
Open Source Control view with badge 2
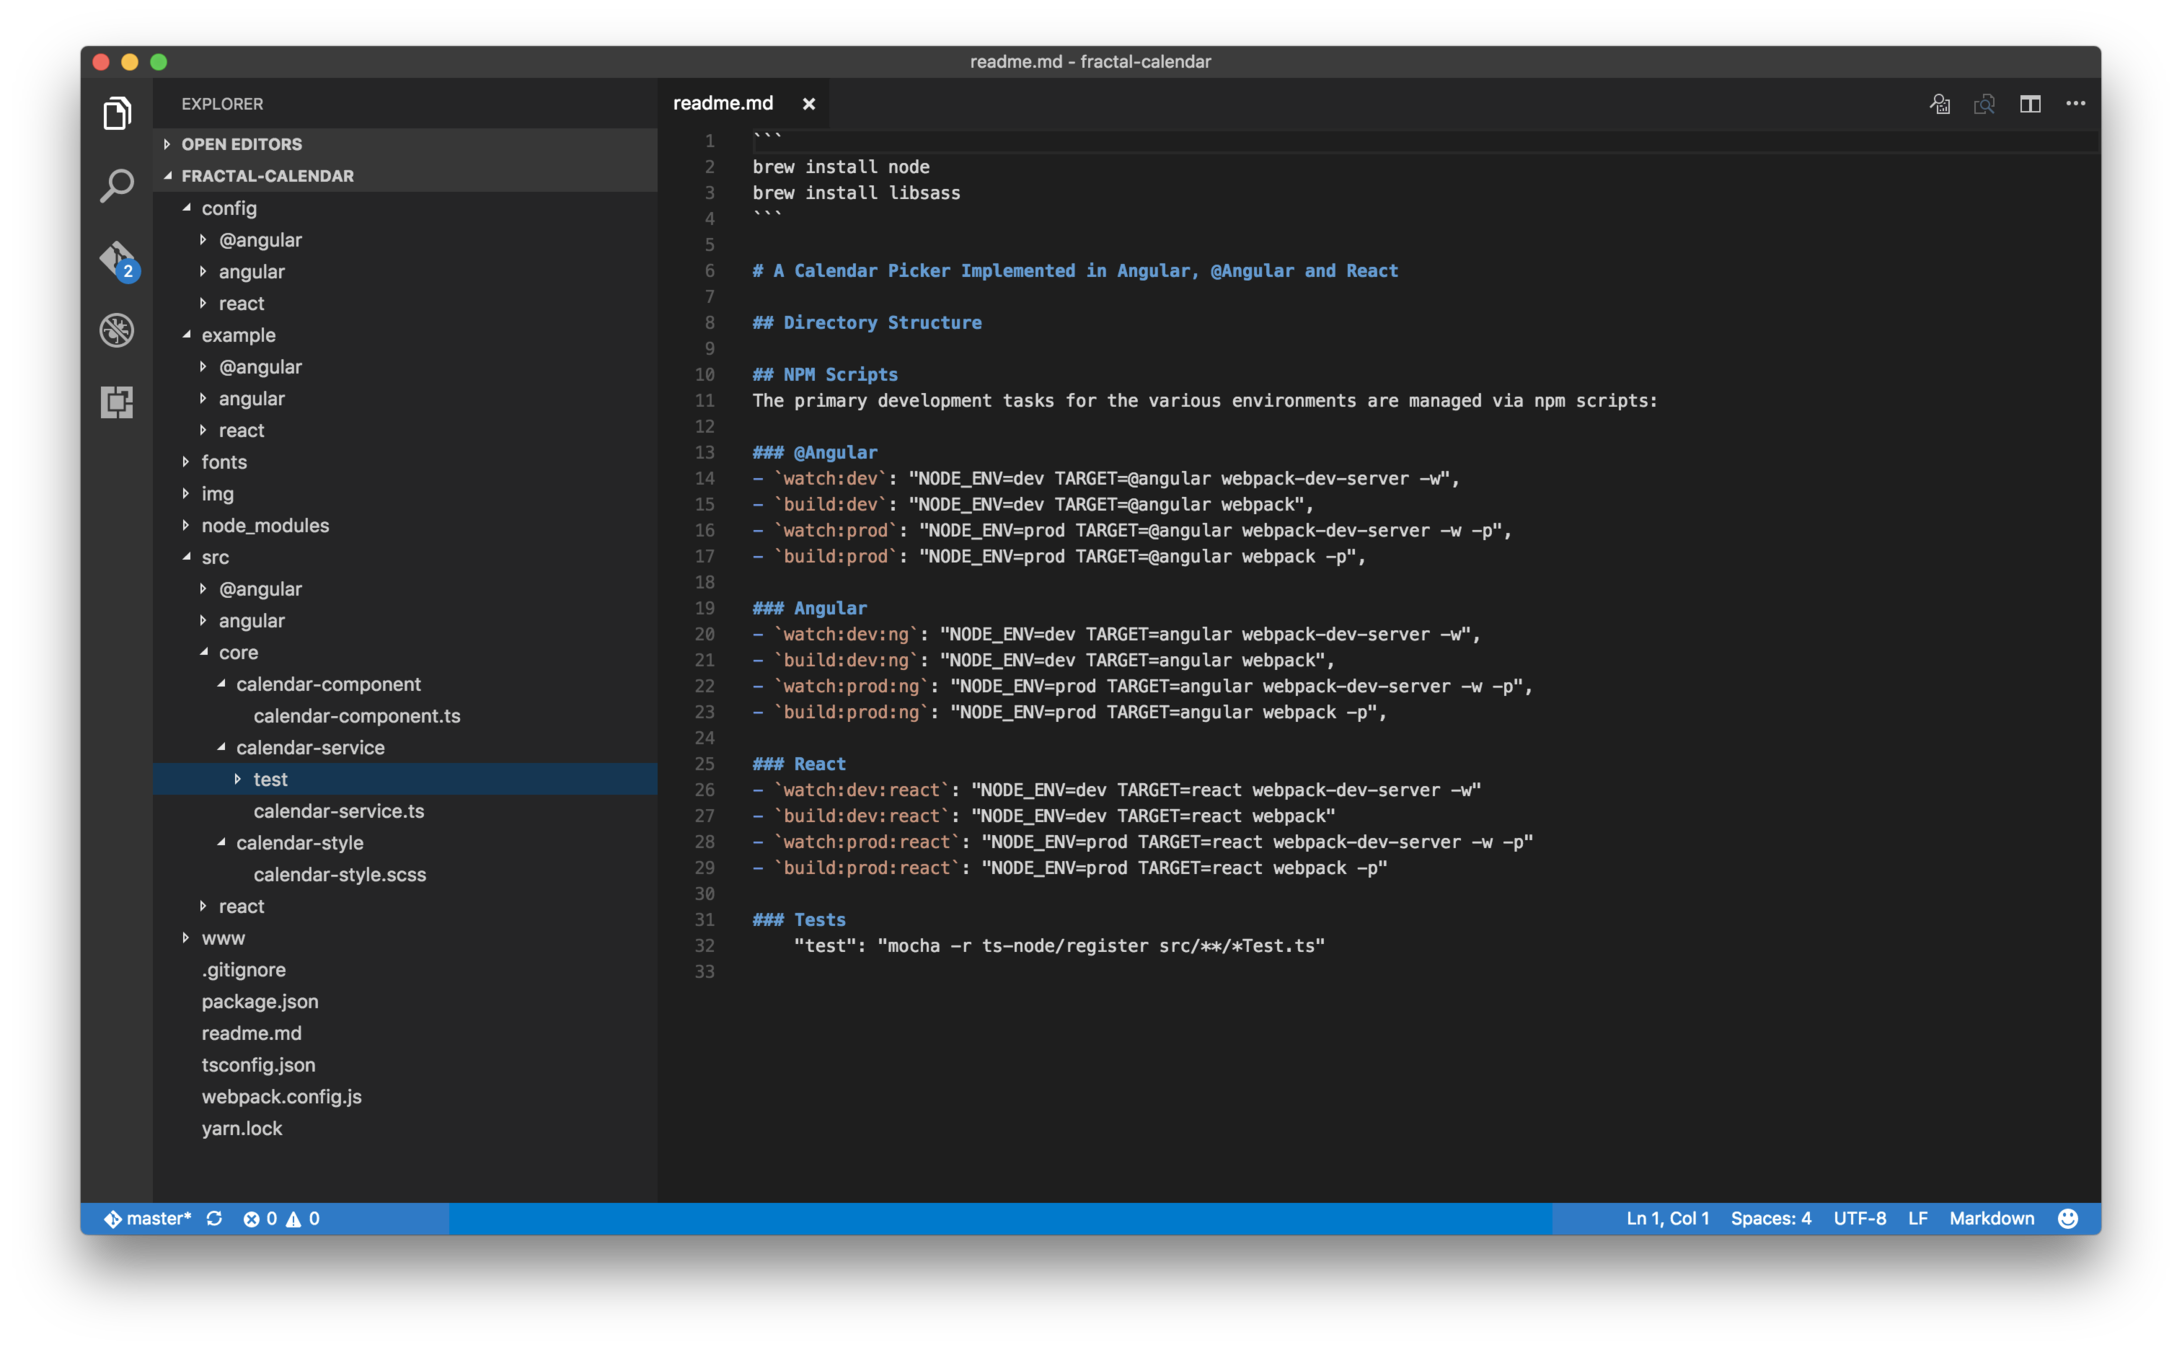[x=118, y=260]
